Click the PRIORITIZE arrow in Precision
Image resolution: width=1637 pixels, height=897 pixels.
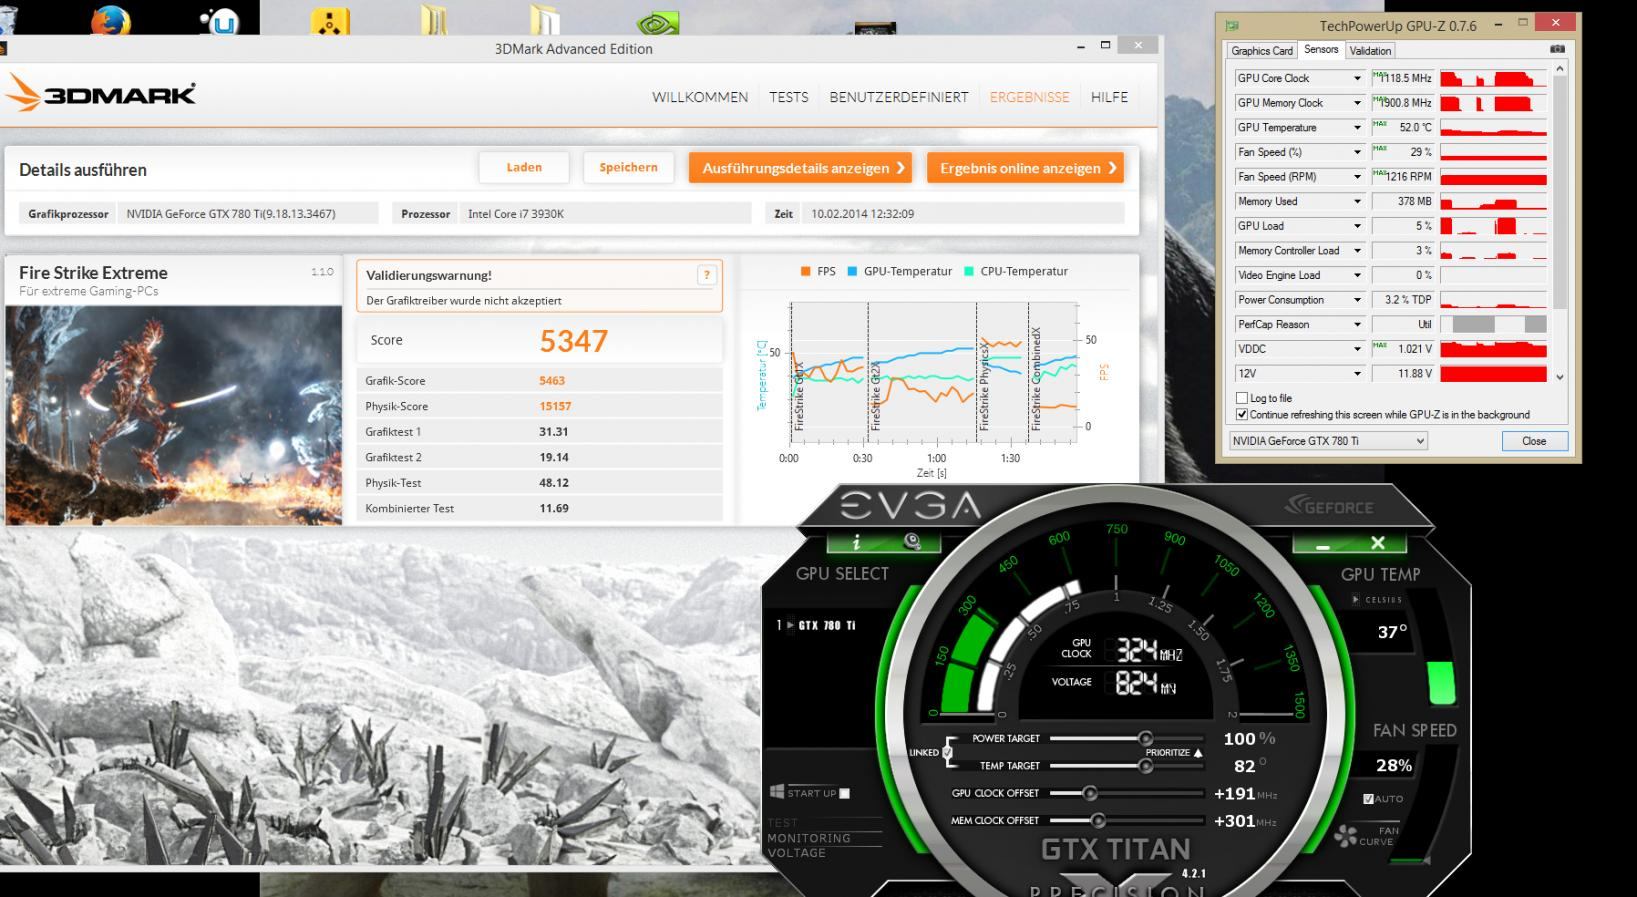pos(1198,752)
